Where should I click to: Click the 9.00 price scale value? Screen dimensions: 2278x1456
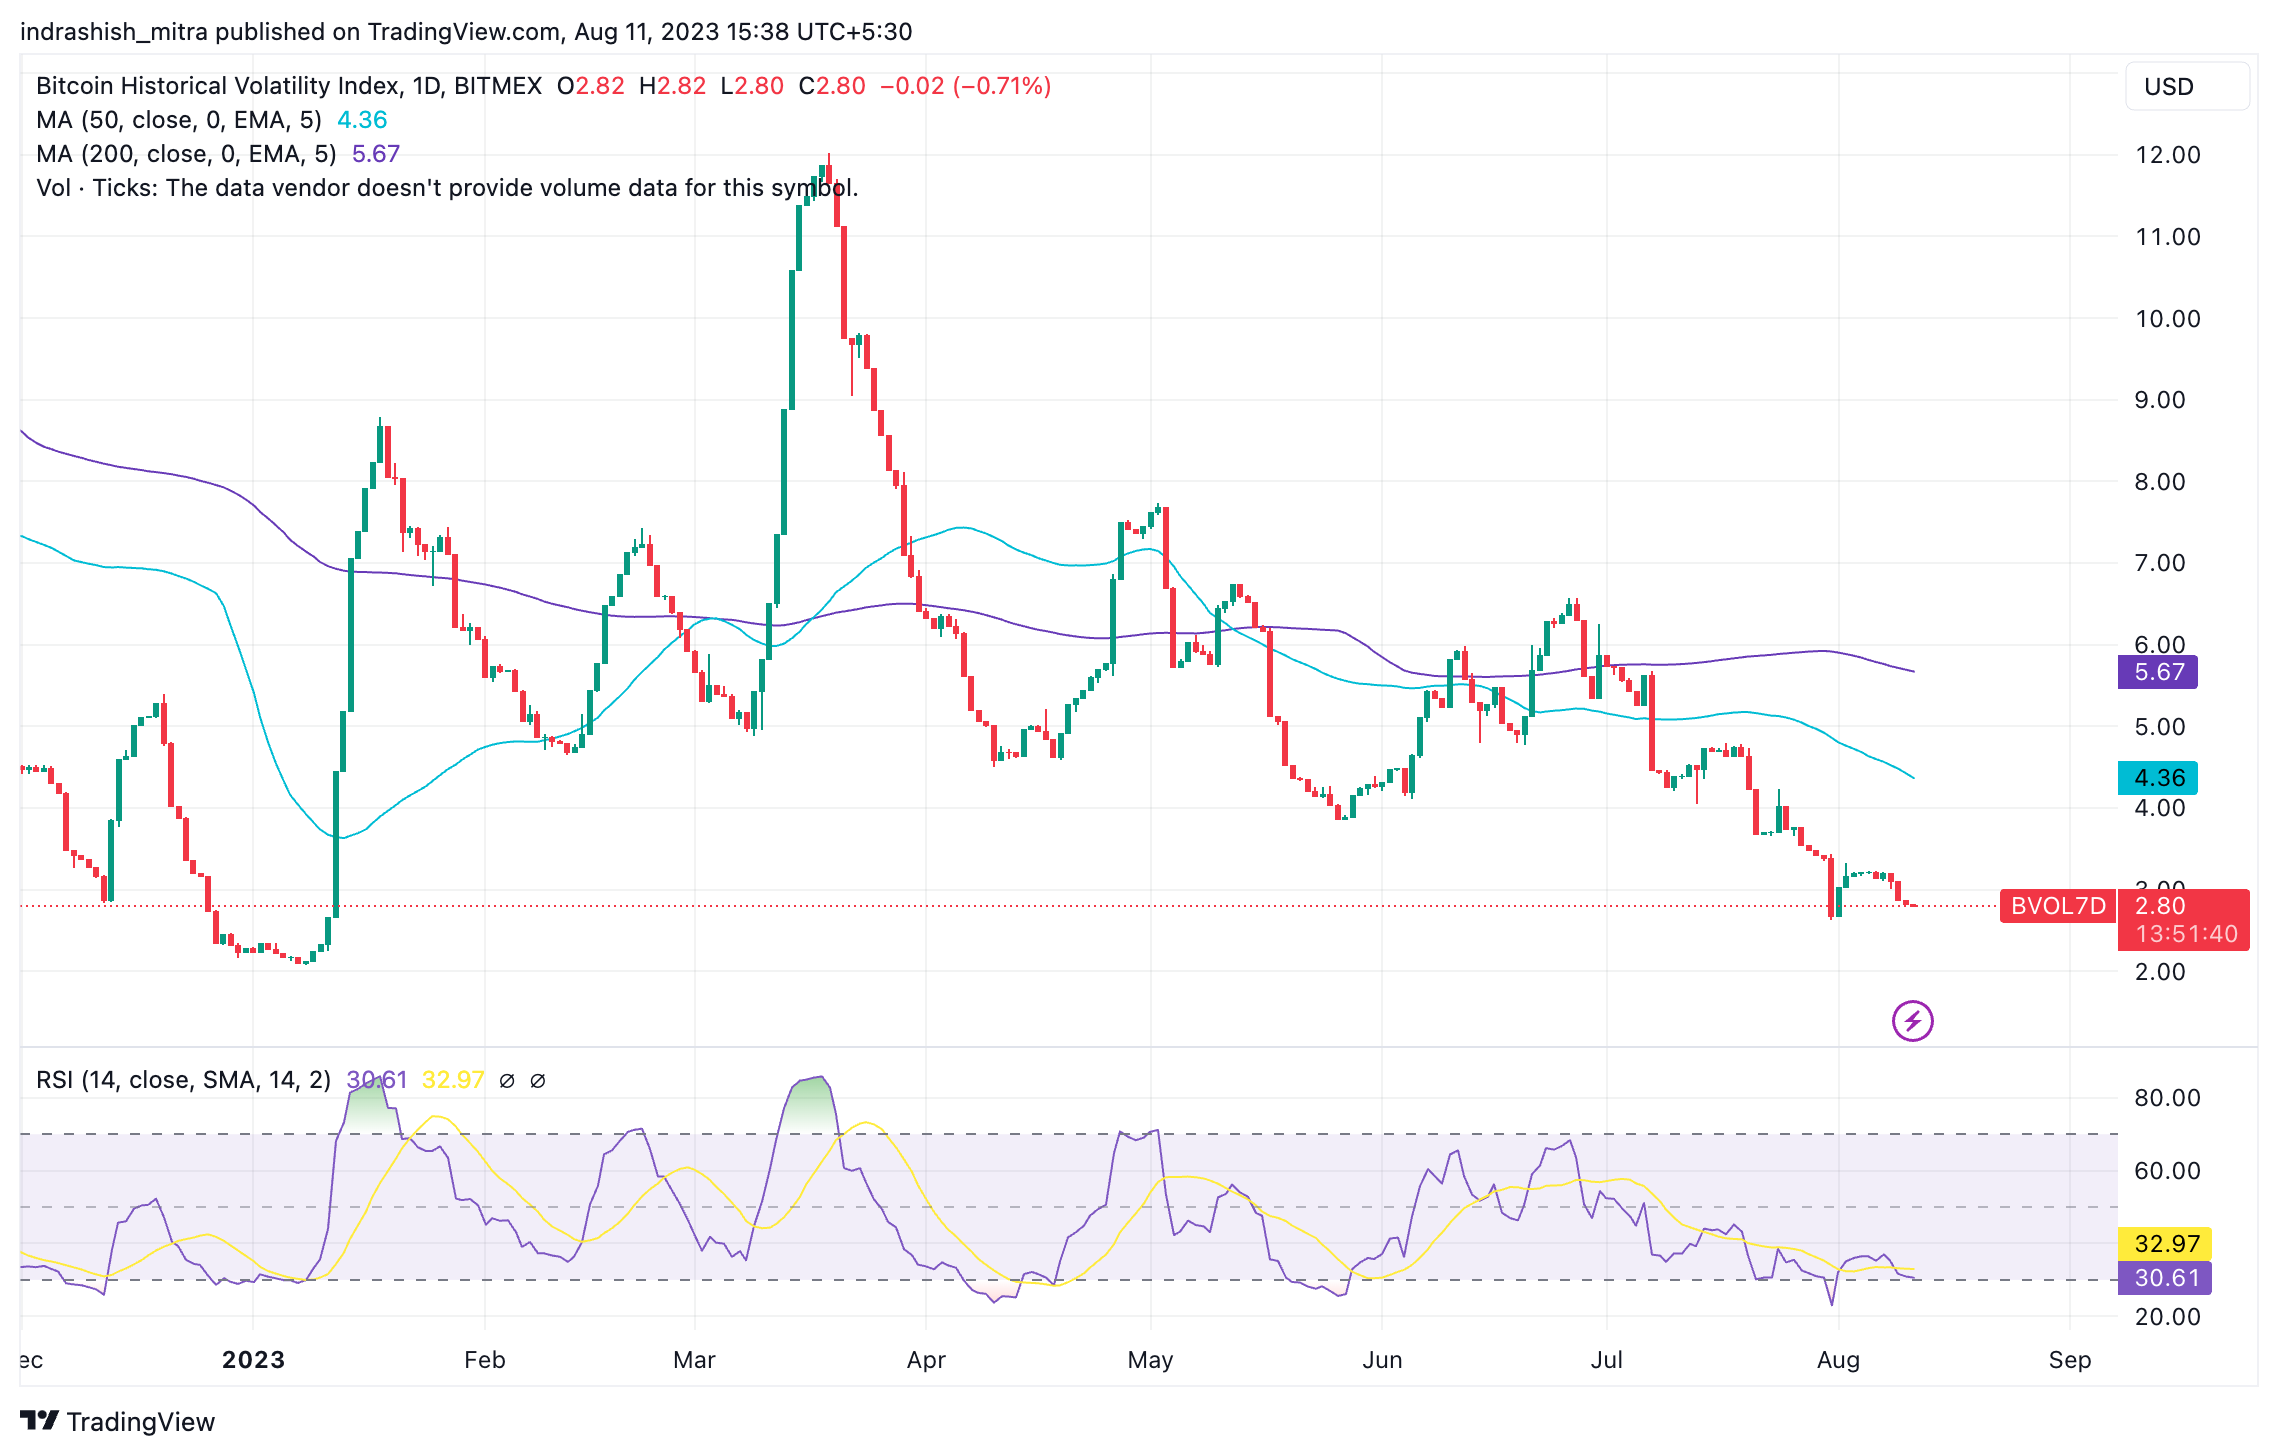(x=2160, y=400)
